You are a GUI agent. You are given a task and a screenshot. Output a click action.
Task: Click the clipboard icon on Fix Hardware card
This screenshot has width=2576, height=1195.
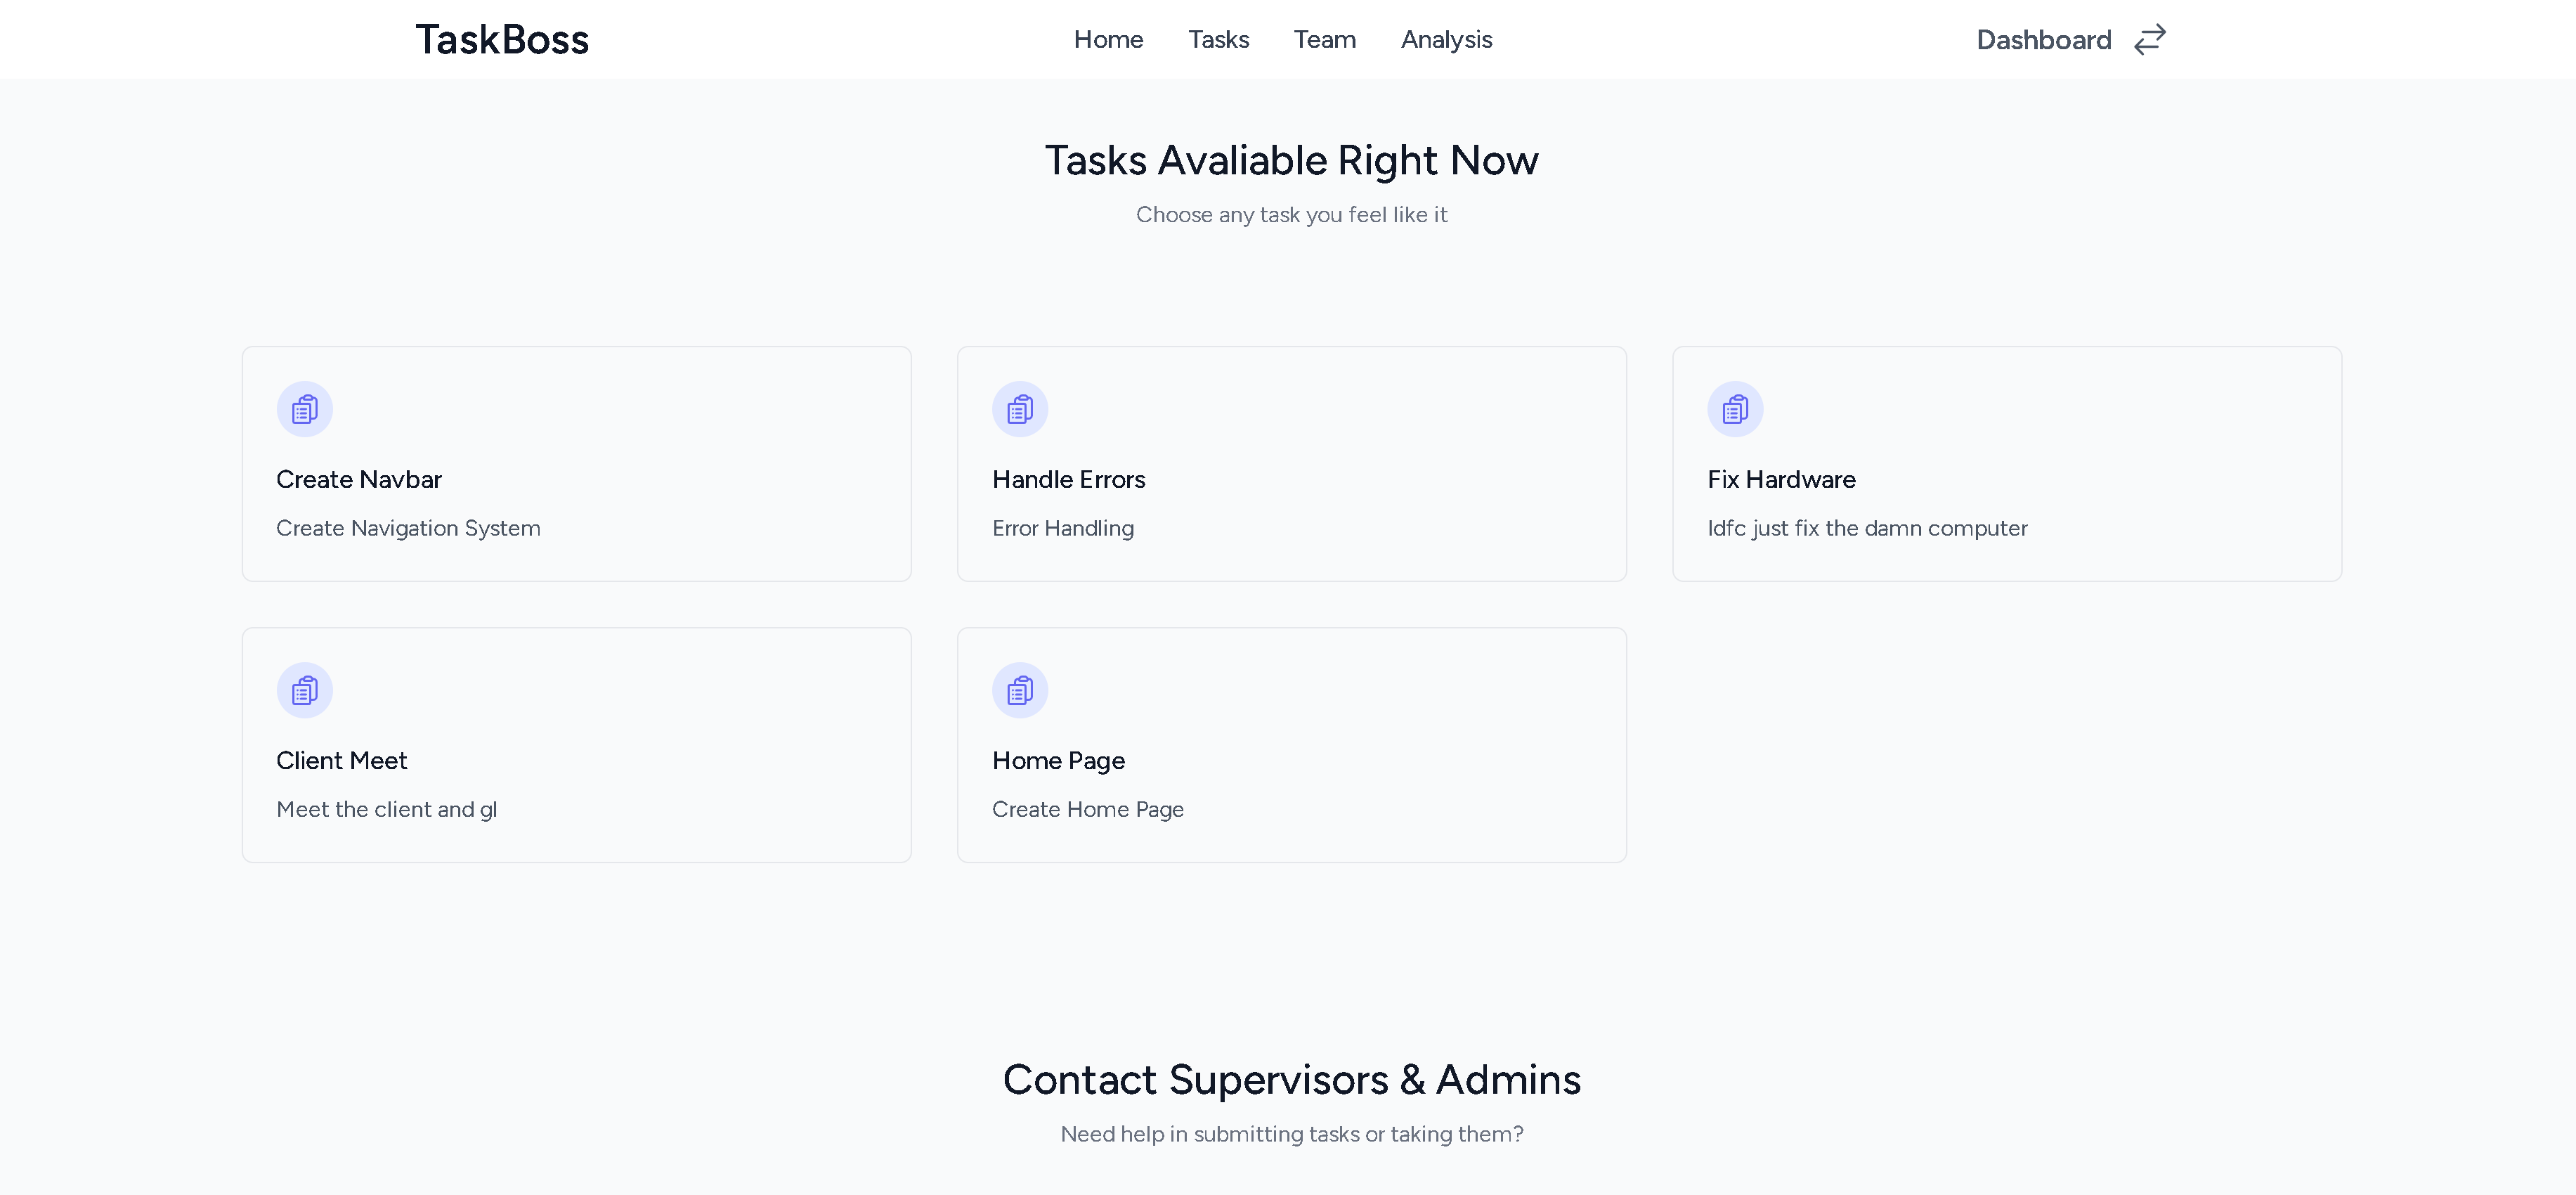point(1735,408)
